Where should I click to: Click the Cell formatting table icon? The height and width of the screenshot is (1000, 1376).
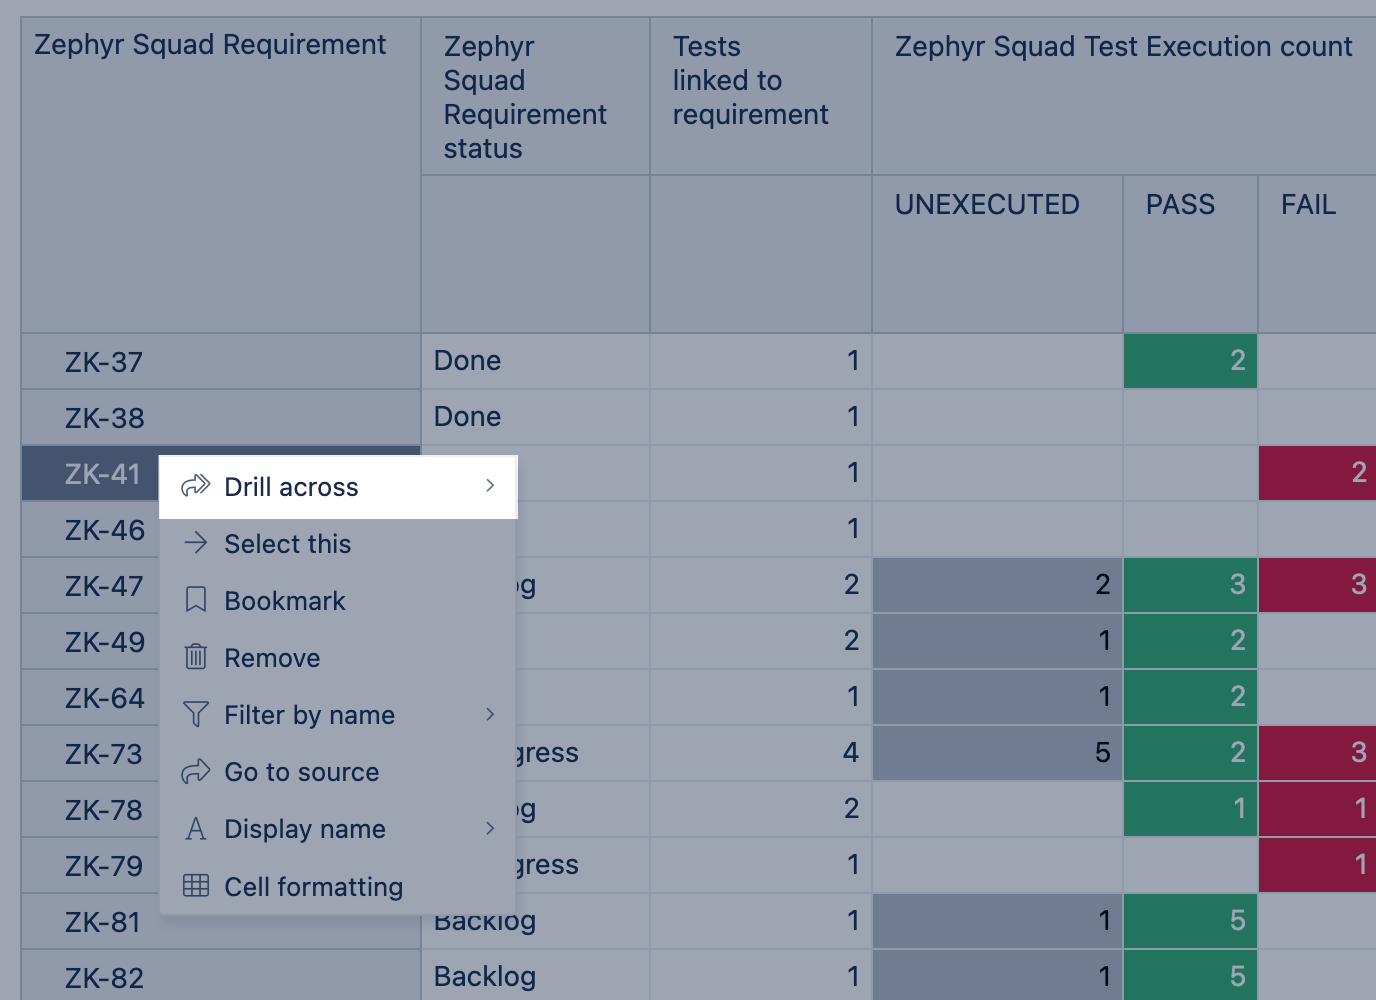(196, 886)
